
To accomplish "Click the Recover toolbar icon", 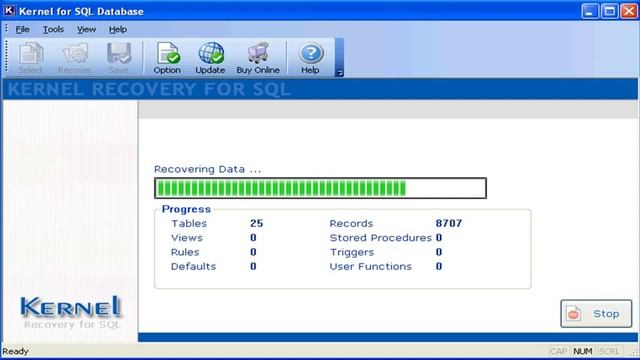I will [75, 58].
